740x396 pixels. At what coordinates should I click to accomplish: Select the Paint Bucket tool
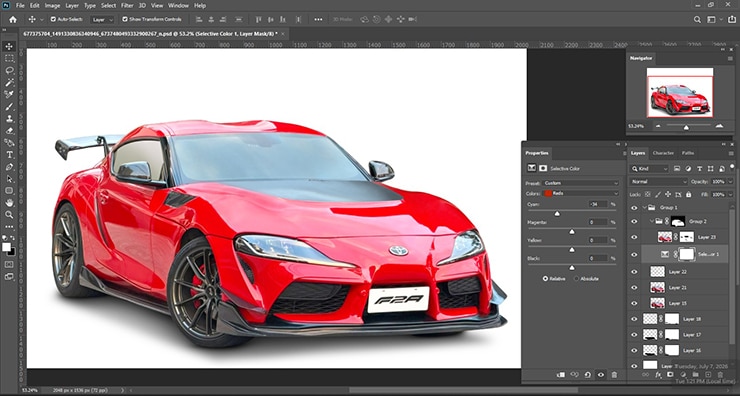[x=9, y=143]
